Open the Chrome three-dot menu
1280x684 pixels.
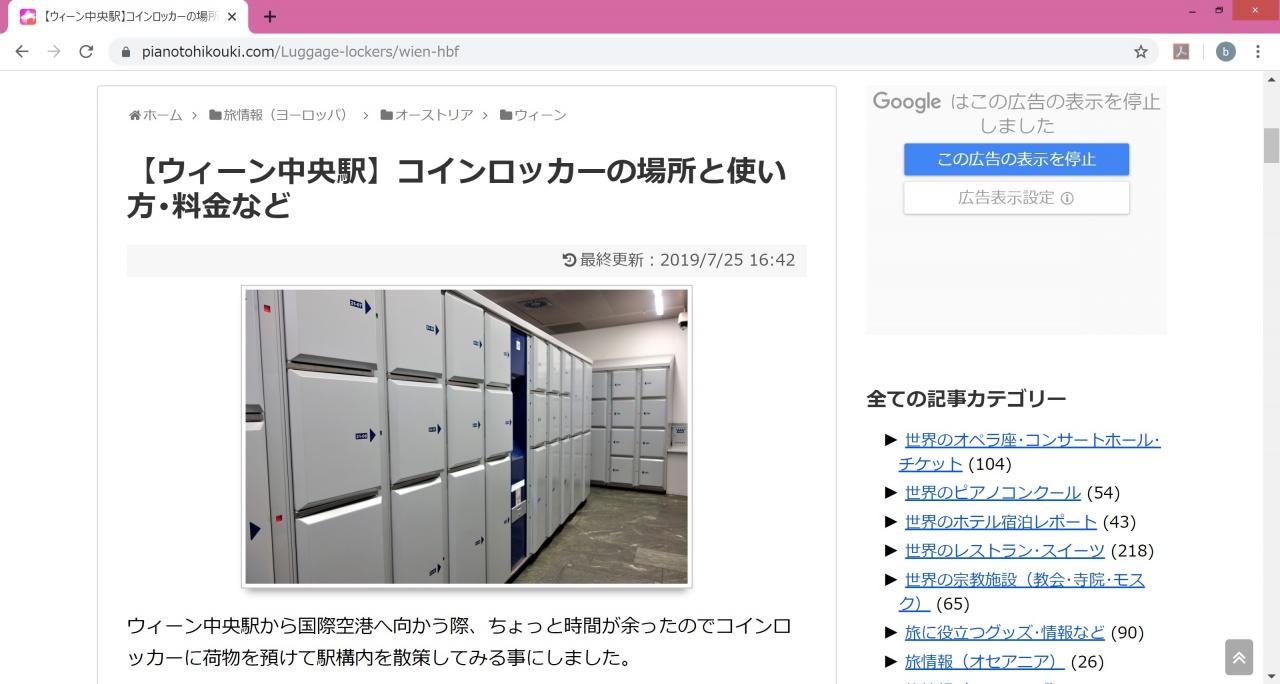click(x=1258, y=51)
